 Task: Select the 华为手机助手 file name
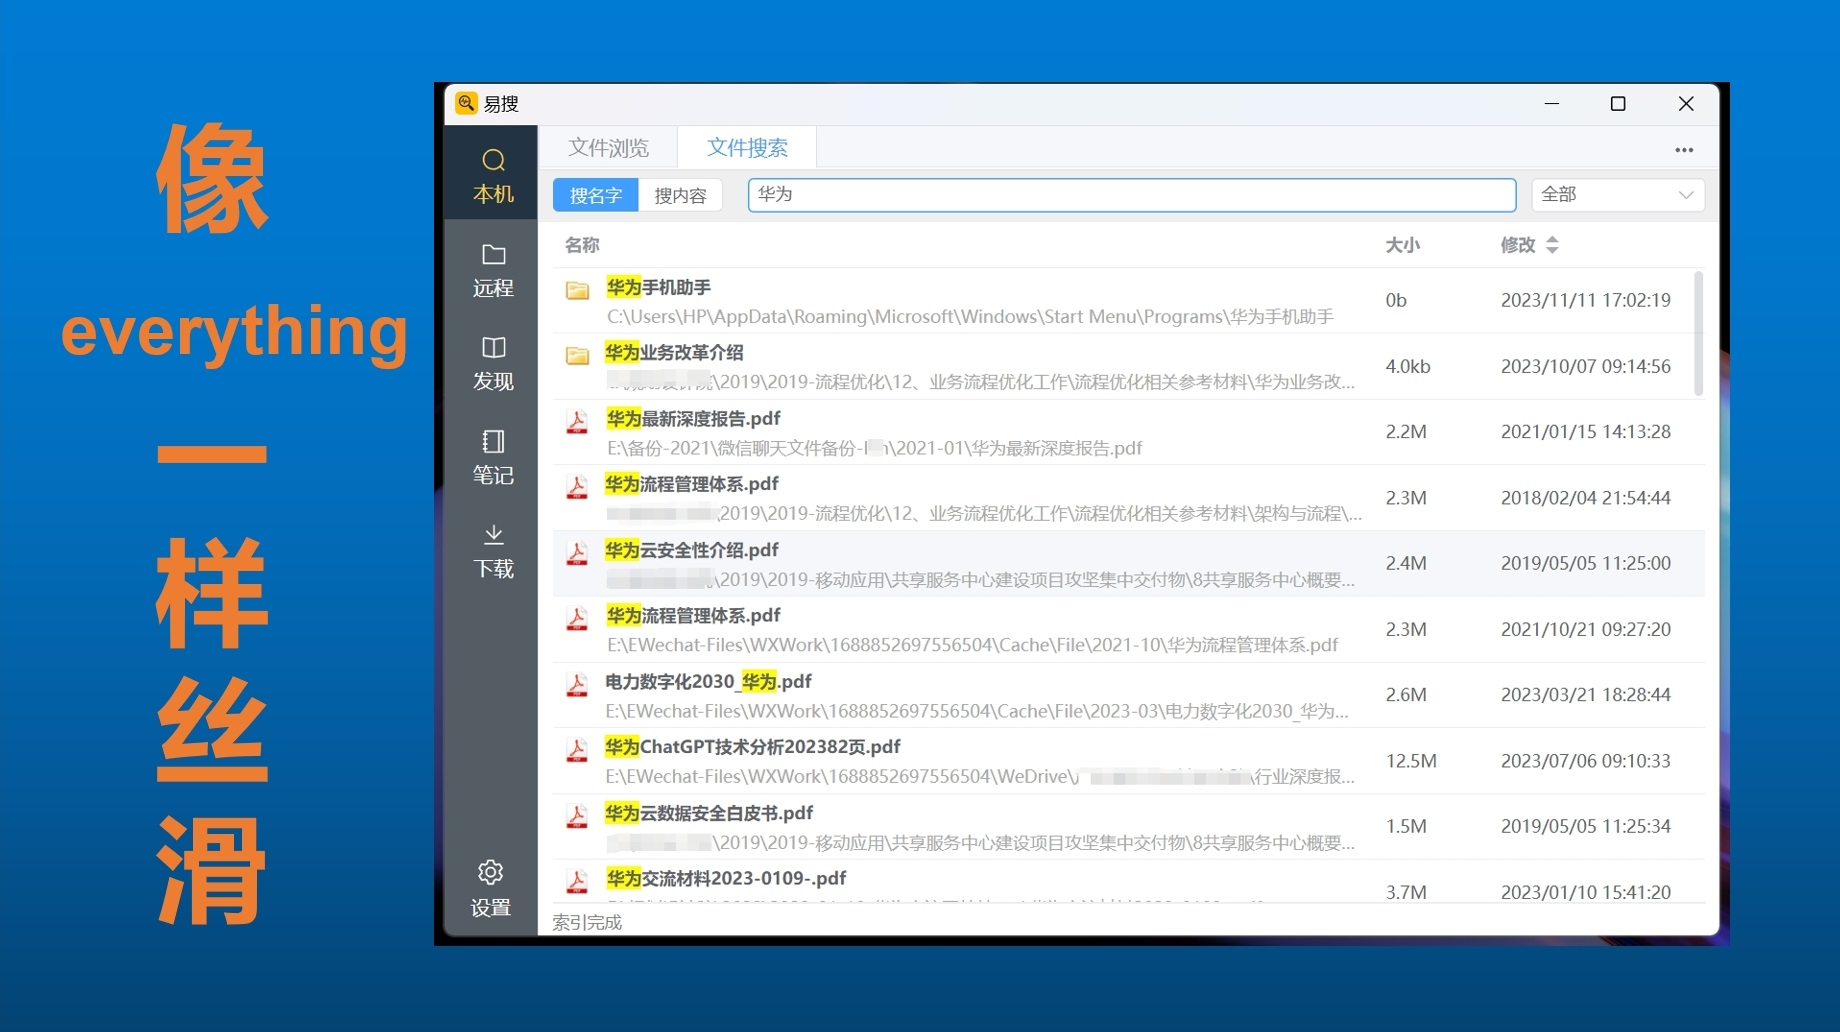point(658,287)
